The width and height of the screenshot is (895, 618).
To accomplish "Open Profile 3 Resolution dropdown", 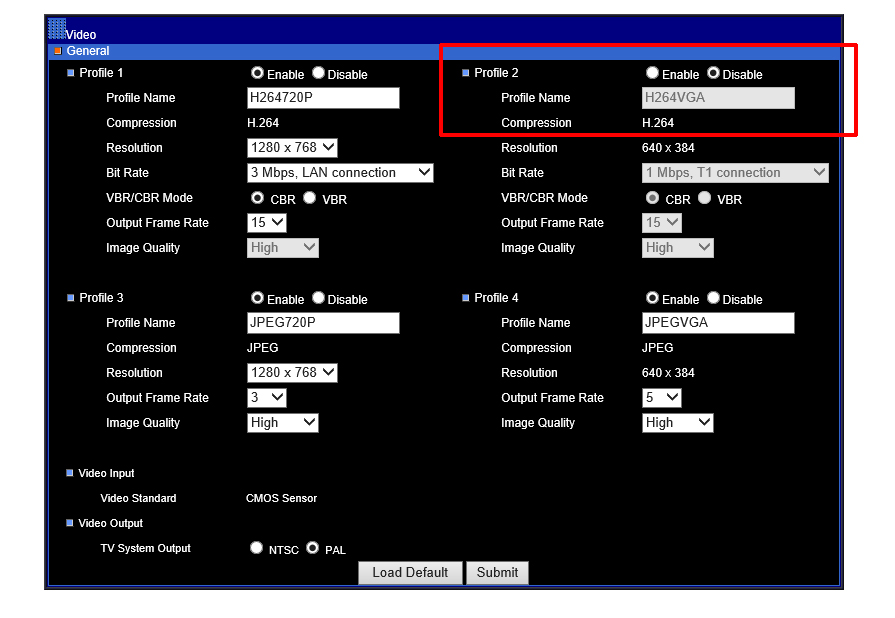I will click(x=292, y=373).
